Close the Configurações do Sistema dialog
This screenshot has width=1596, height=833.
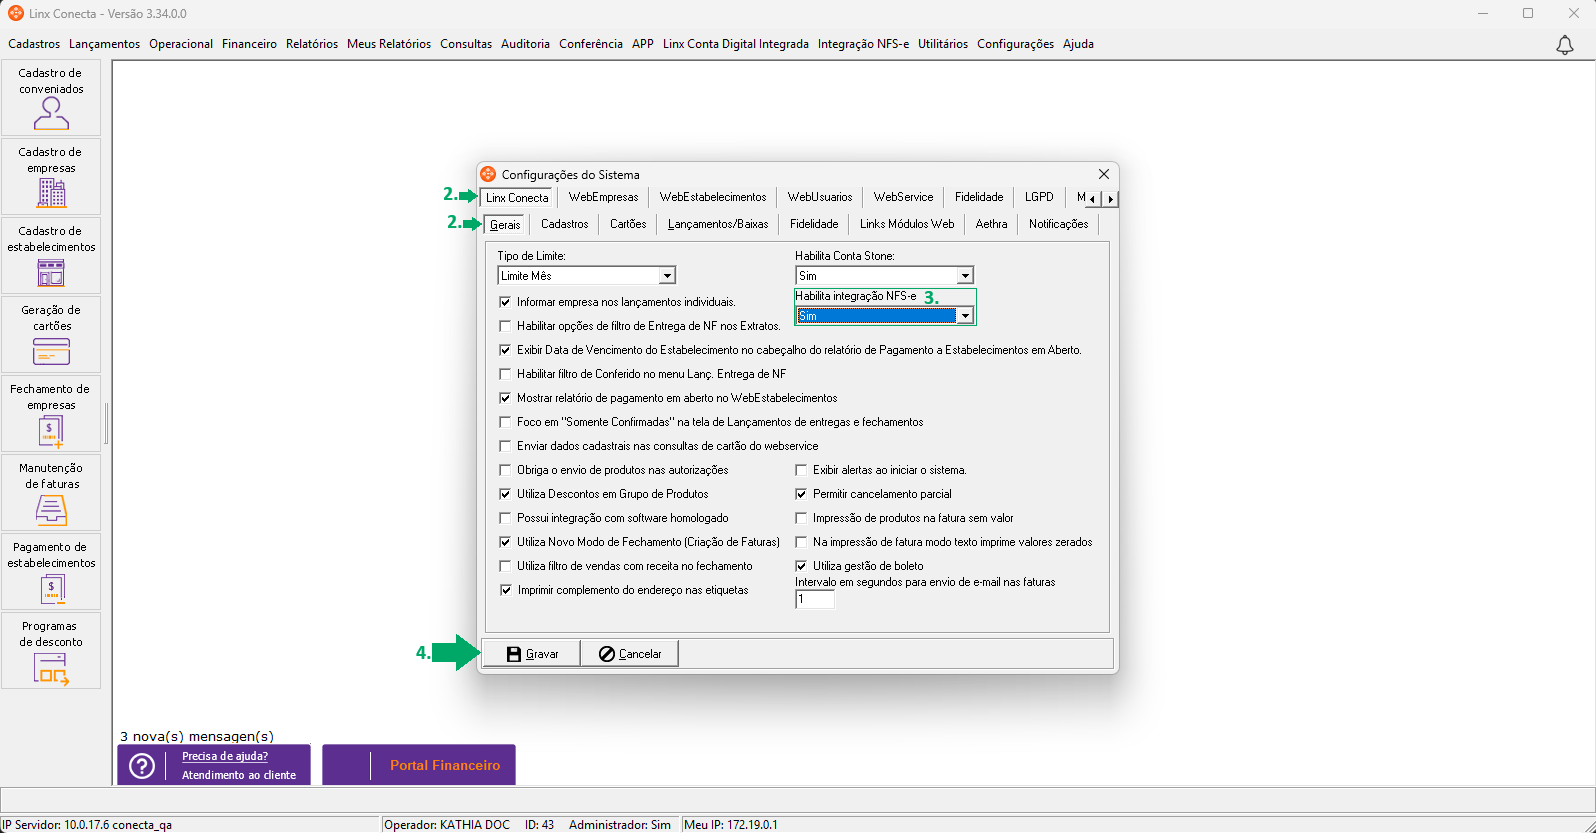pyautogui.click(x=1104, y=174)
